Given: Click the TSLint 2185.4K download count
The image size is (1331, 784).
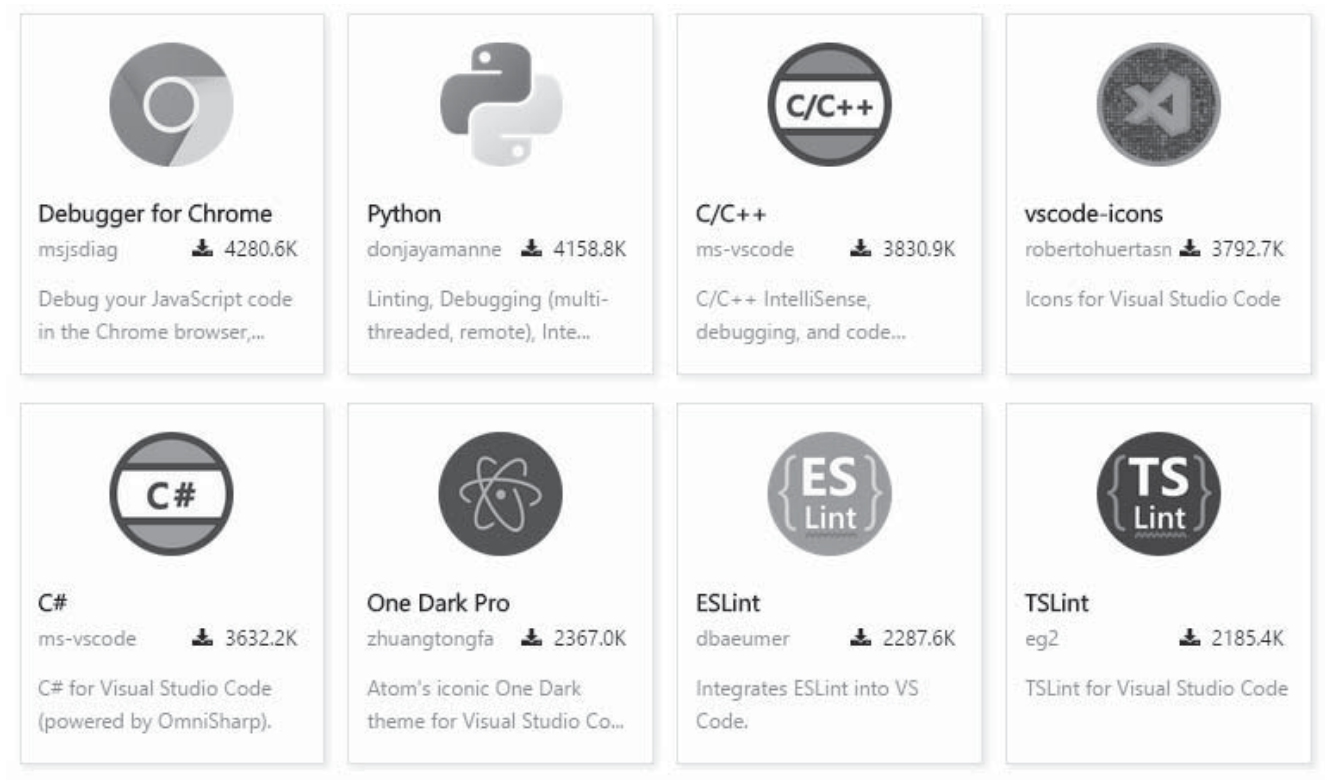Looking at the screenshot, I should pos(1246,638).
